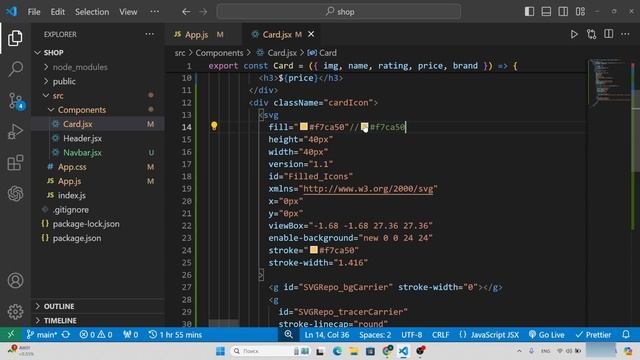
Task: Change the Spaces: 2 indentation setting
Action: point(375,335)
